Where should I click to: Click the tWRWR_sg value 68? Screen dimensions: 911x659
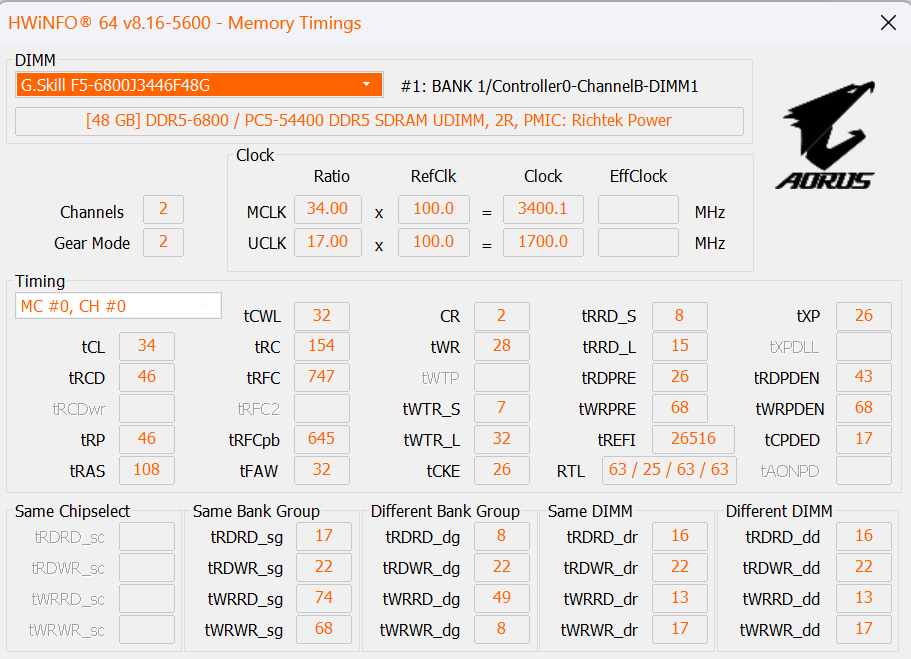click(x=324, y=629)
